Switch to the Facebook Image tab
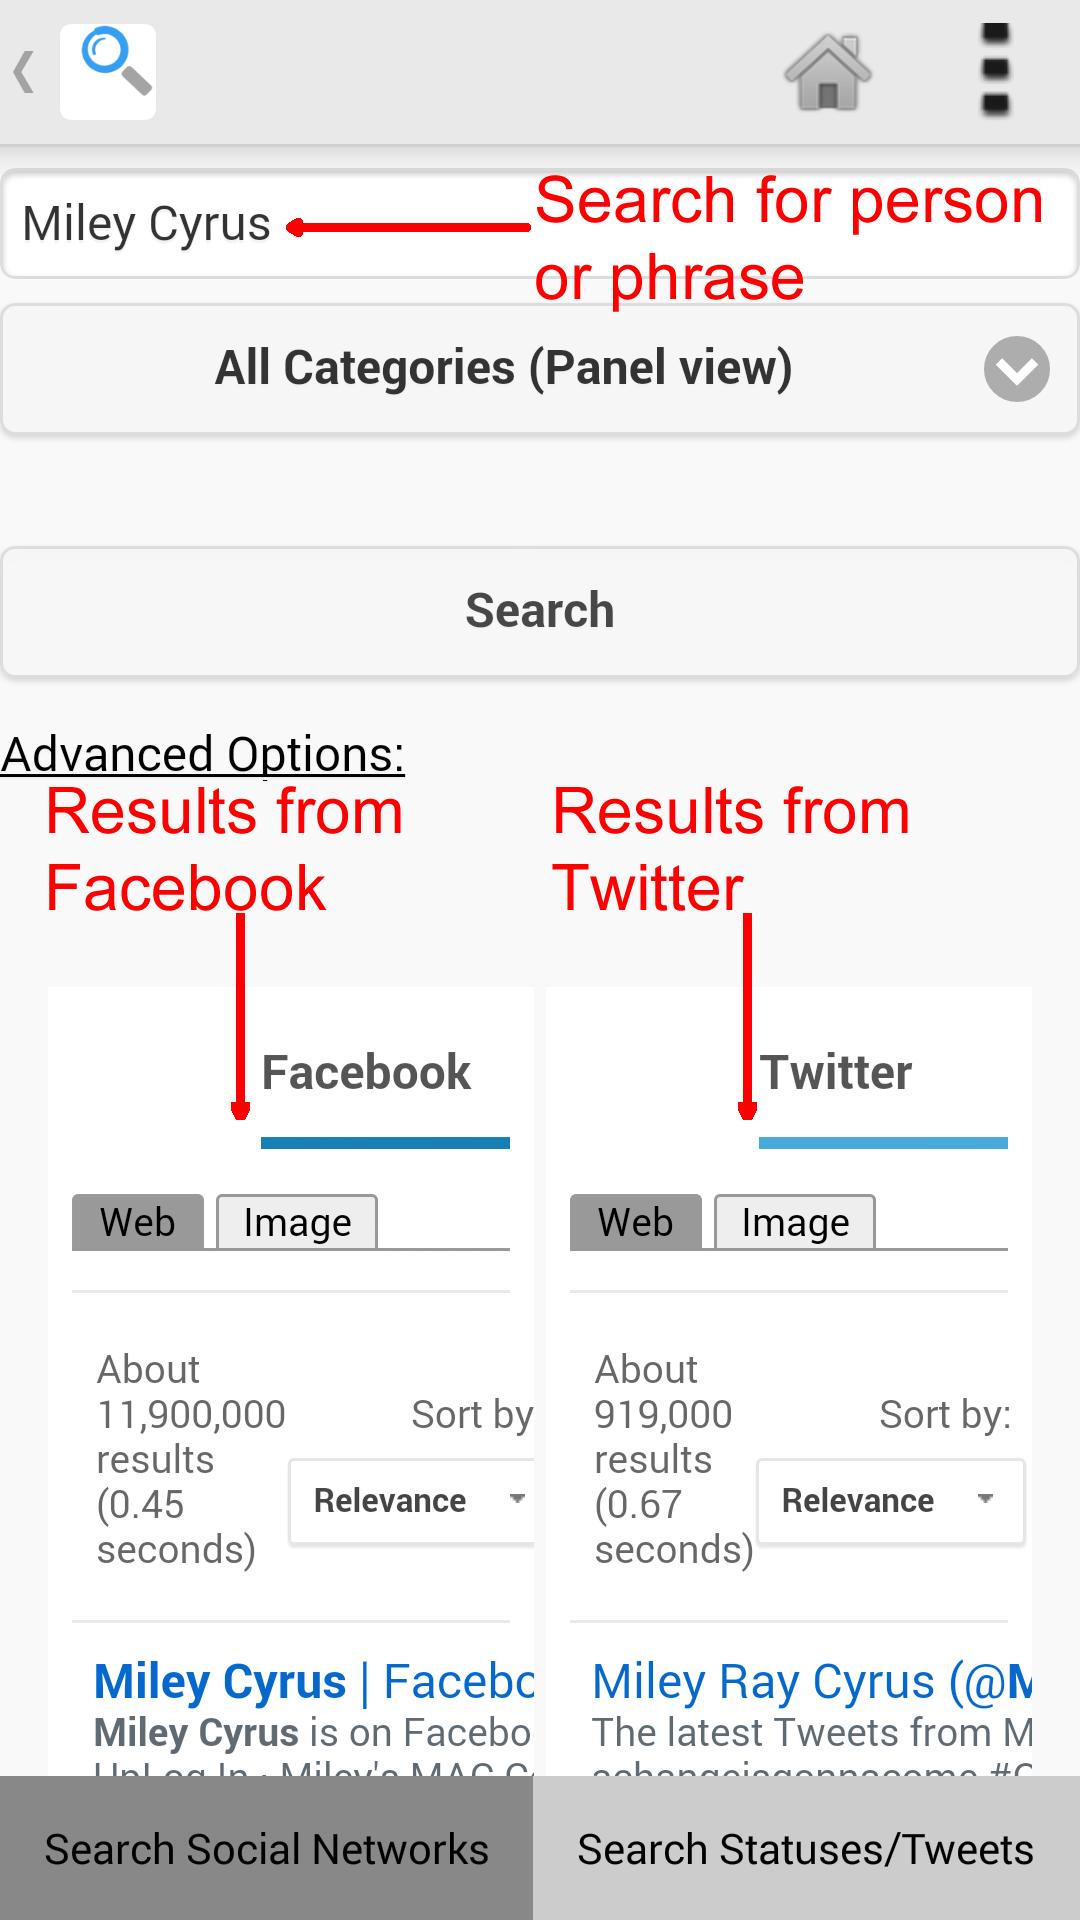 [x=296, y=1221]
